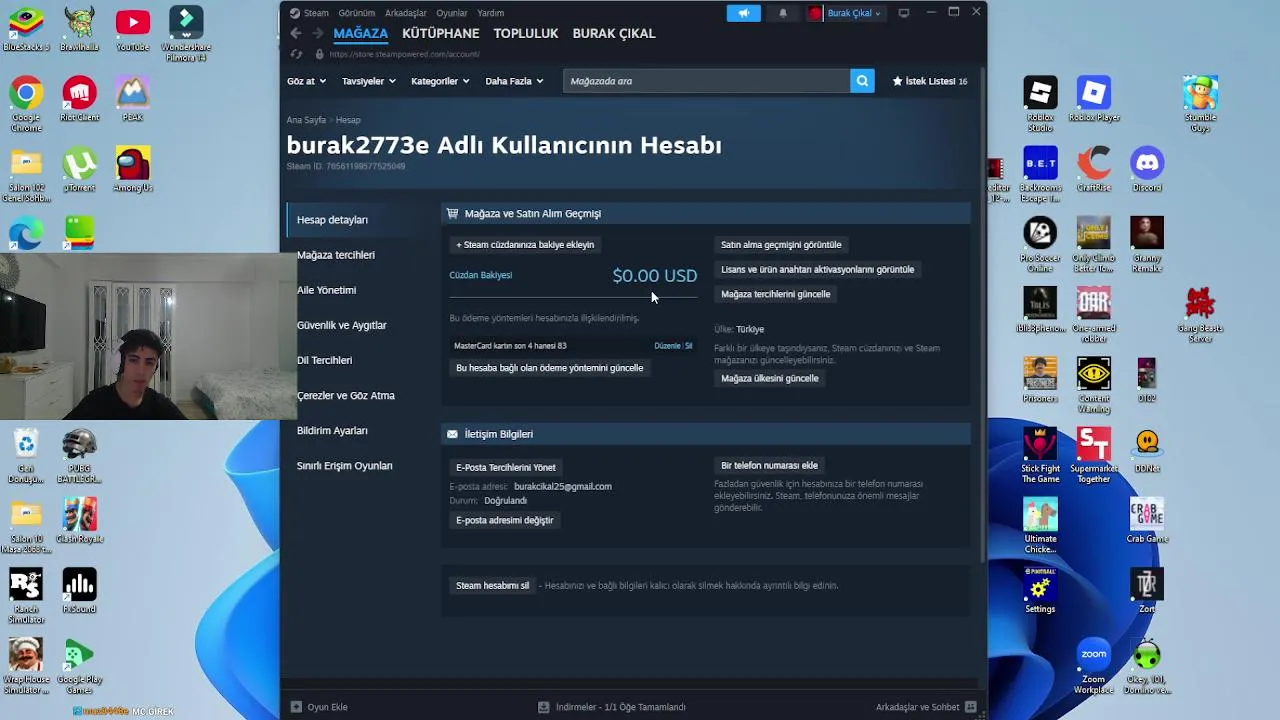Open the Steam announcements megaphone icon
The height and width of the screenshot is (720, 1280).
click(x=743, y=13)
